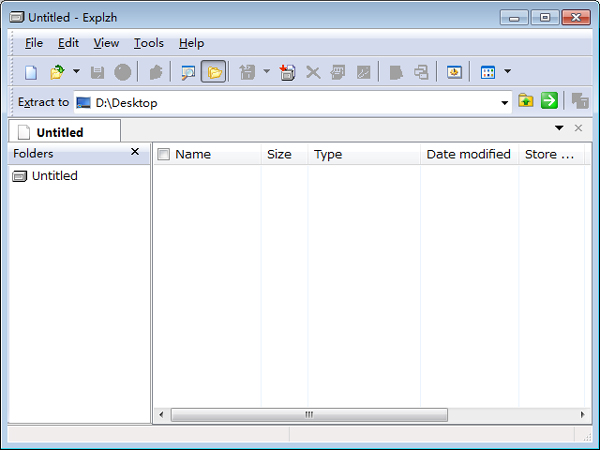Click the horizontal scrollbar thumb
The image size is (600, 450).
tap(308, 414)
